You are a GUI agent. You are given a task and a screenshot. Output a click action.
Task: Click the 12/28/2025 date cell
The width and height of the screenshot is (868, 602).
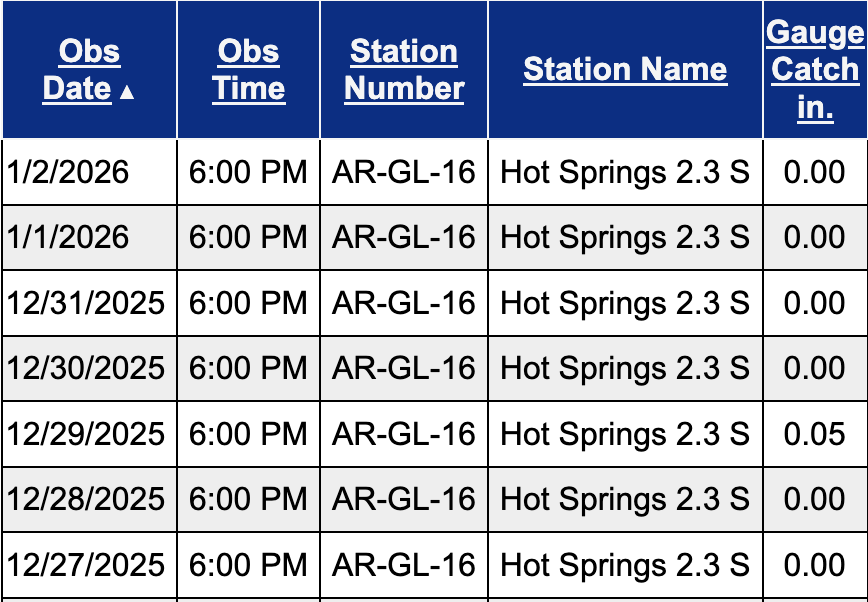(86, 499)
